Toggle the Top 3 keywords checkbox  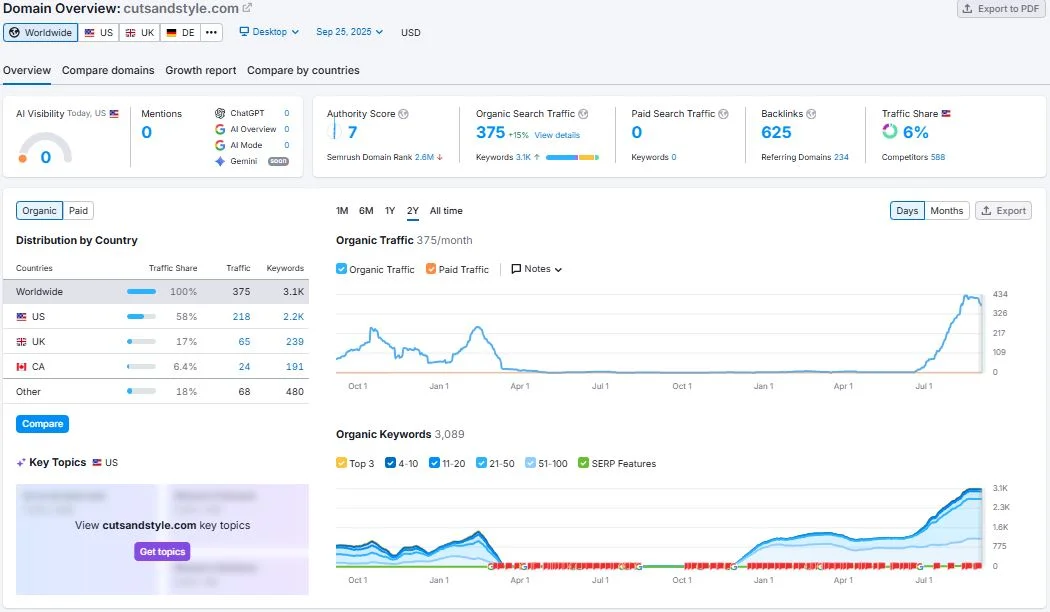pos(342,463)
